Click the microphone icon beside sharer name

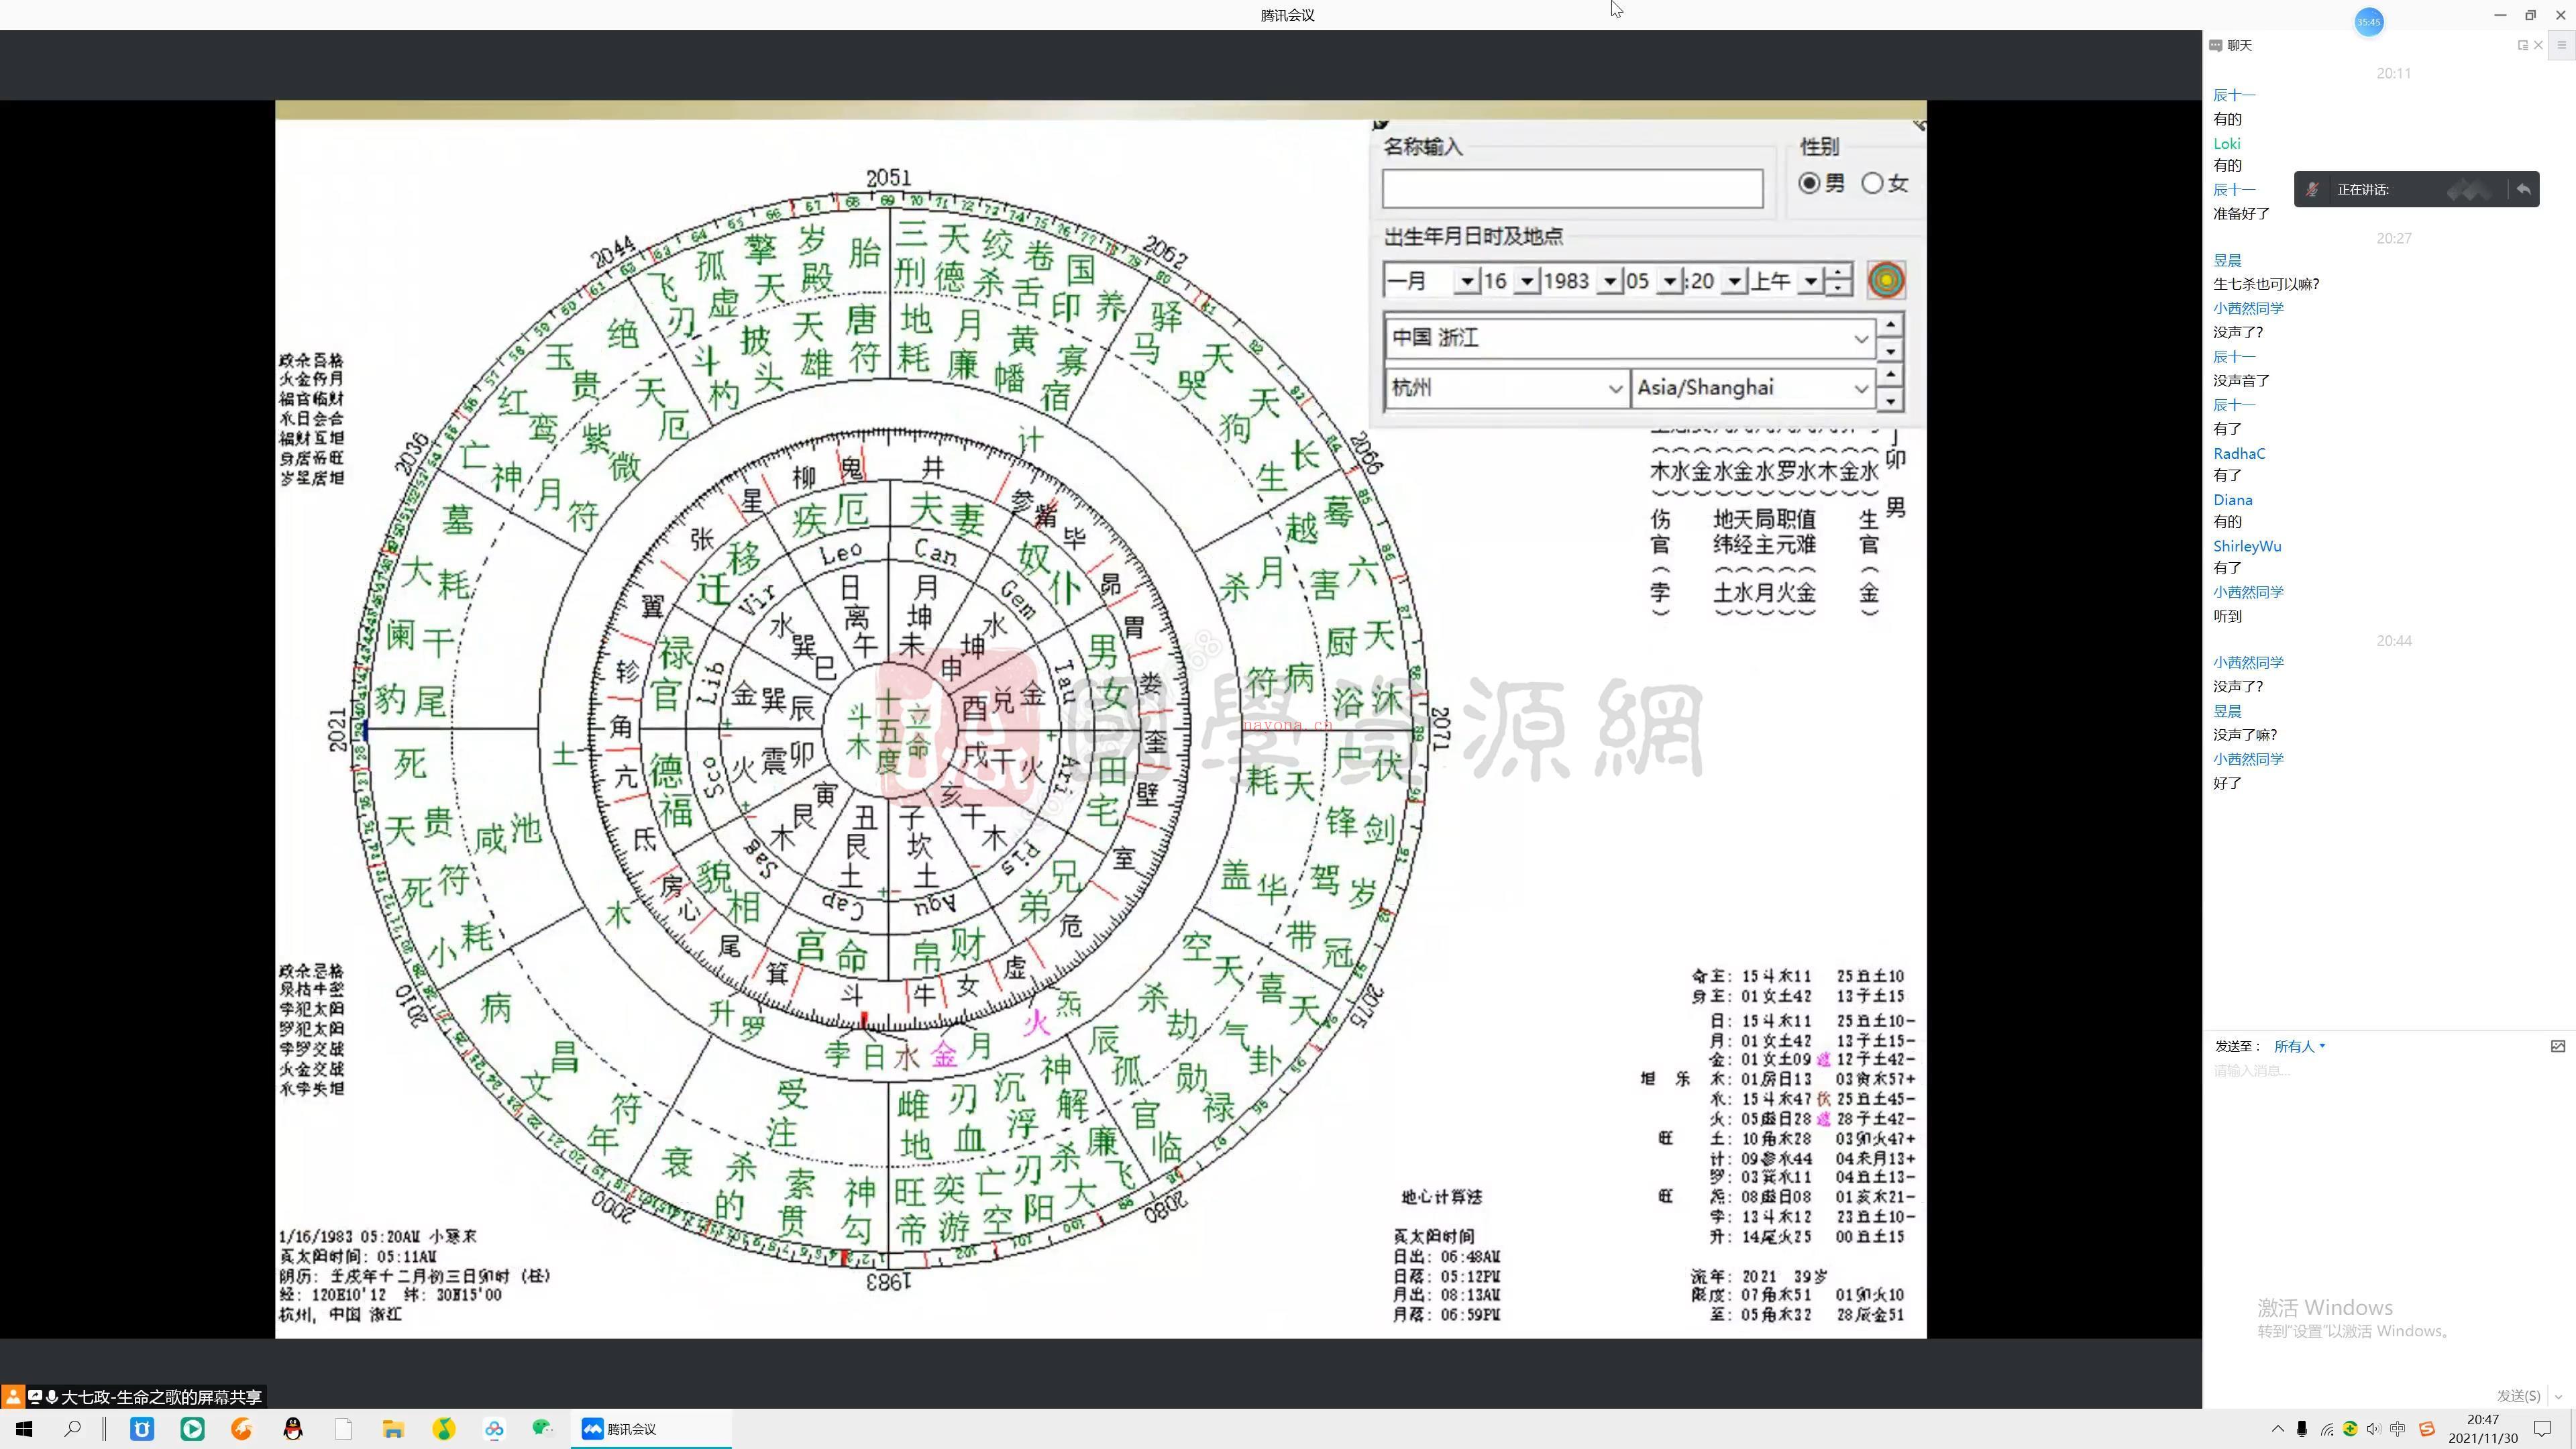(x=52, y=1396)
